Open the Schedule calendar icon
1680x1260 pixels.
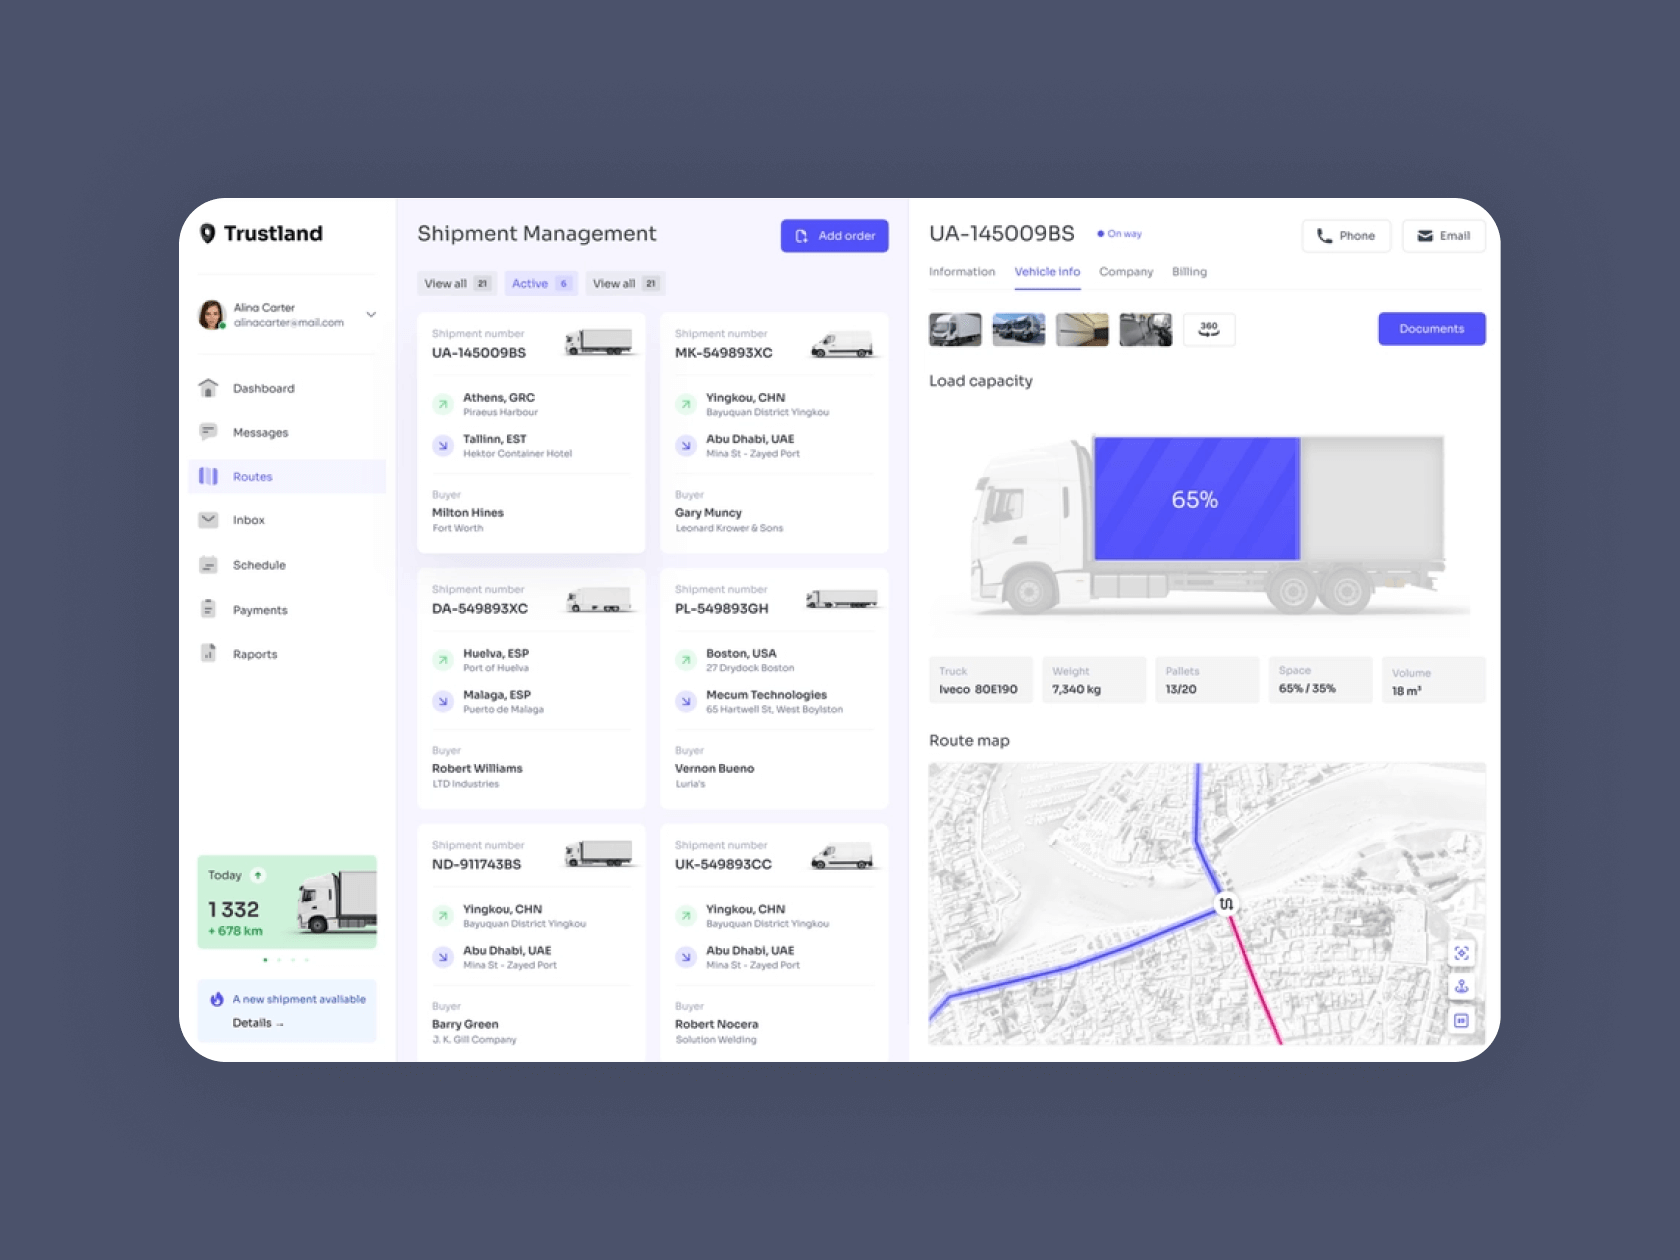click(x=208, y=565)
